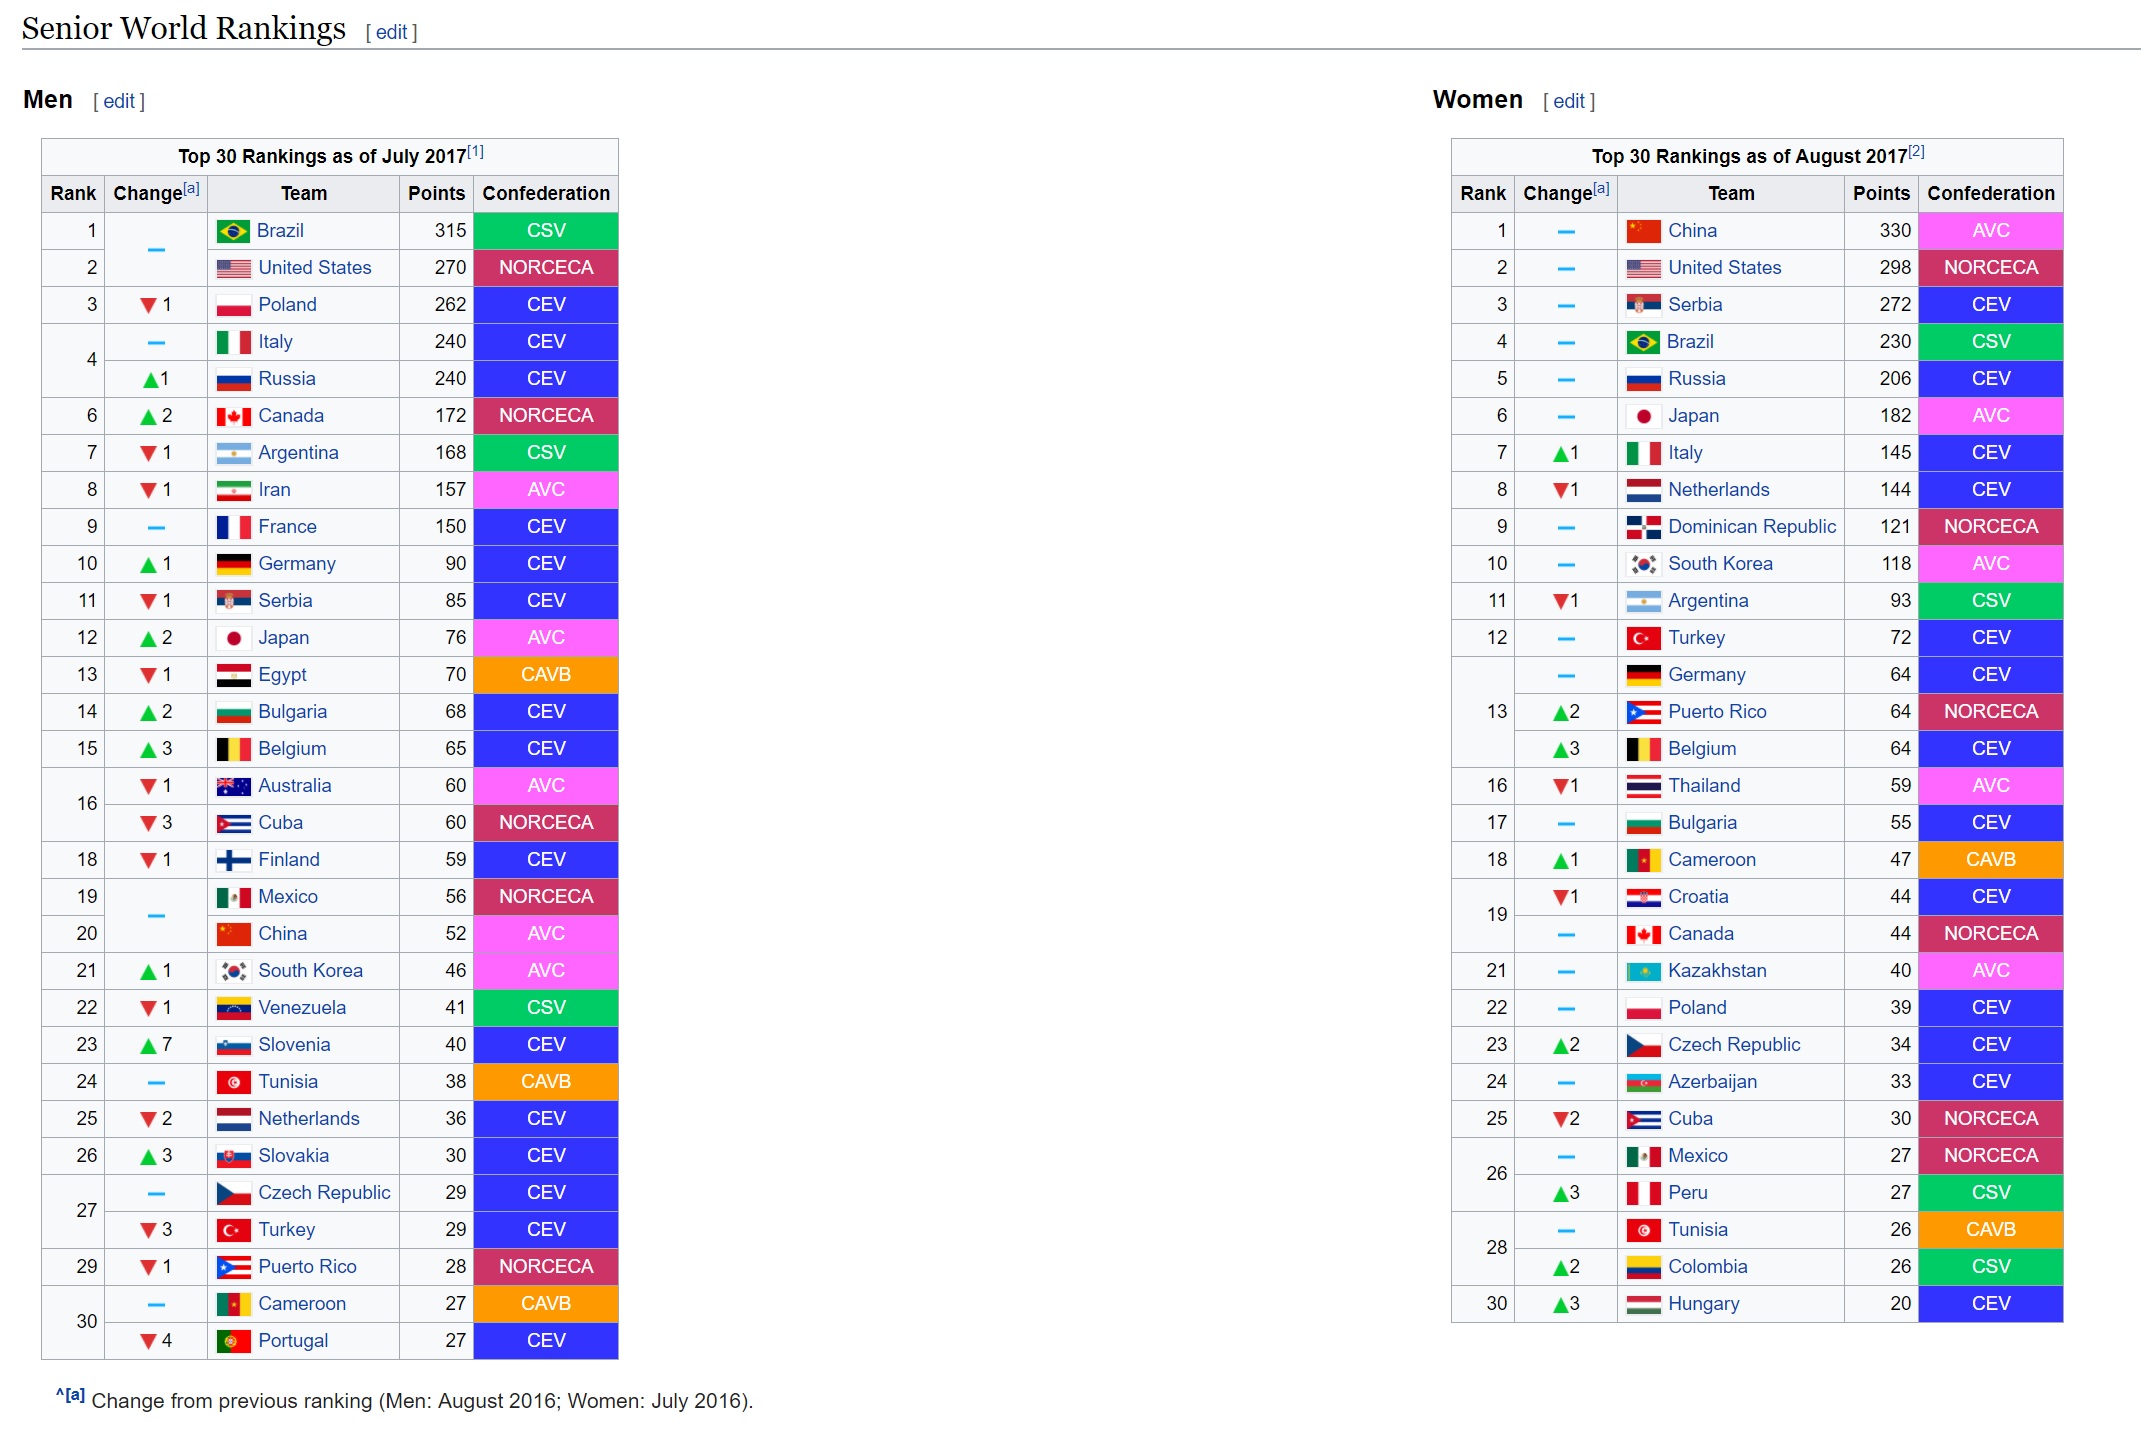The width and height of the screenshot is (2141, 1447).
Task: Click points value 330 in Women table
Action: tap(1895, 231)
